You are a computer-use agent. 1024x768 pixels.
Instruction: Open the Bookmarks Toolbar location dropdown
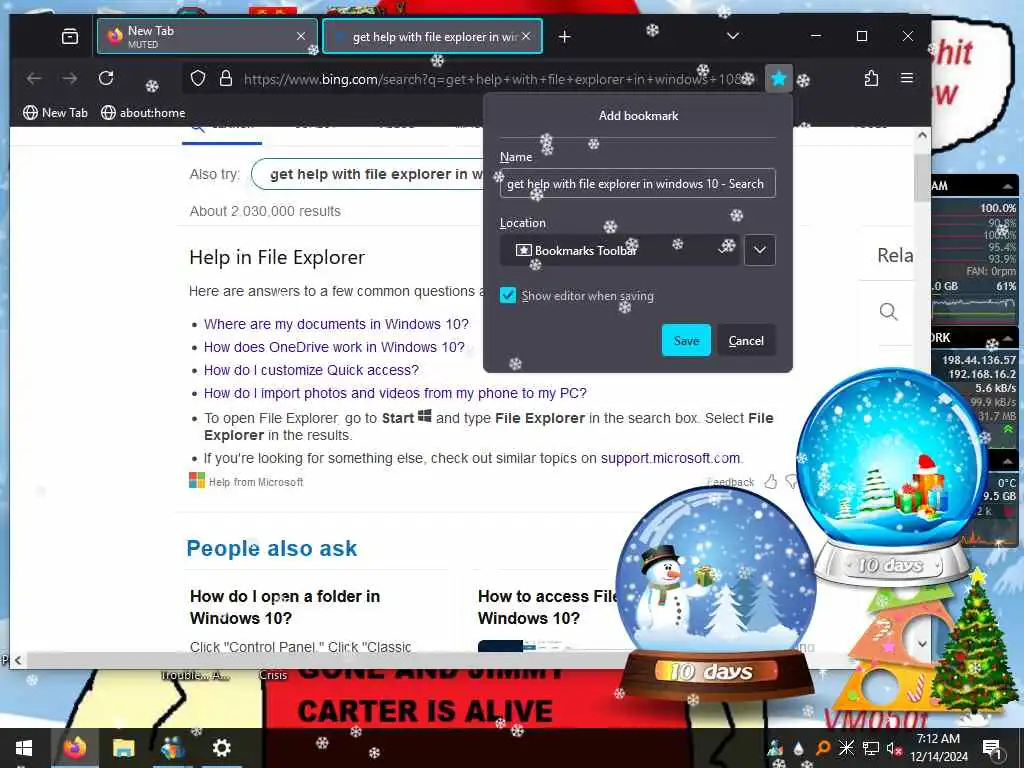coord(619,250)
